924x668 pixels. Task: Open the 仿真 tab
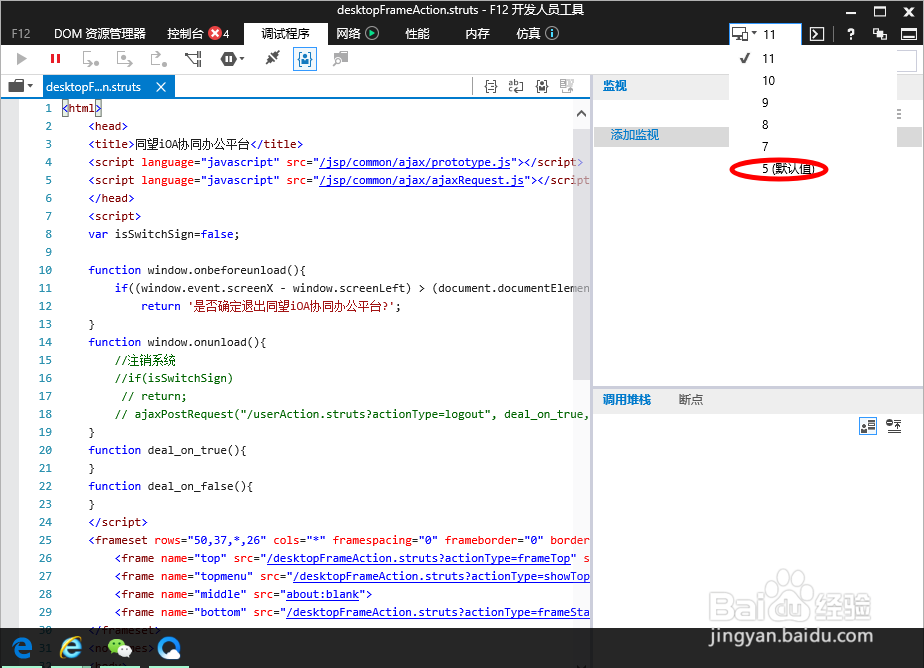coord(528,34)
